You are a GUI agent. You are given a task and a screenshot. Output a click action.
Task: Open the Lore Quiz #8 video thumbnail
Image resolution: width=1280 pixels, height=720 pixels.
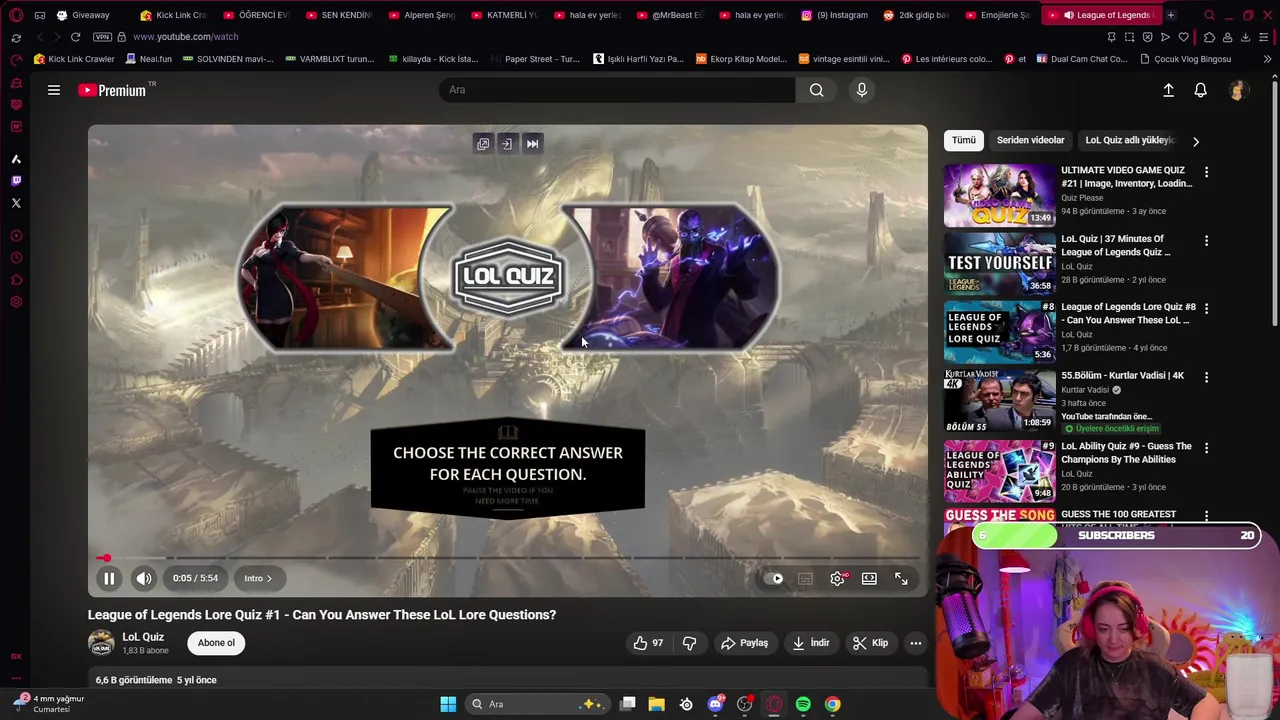(x=999, y=331)
